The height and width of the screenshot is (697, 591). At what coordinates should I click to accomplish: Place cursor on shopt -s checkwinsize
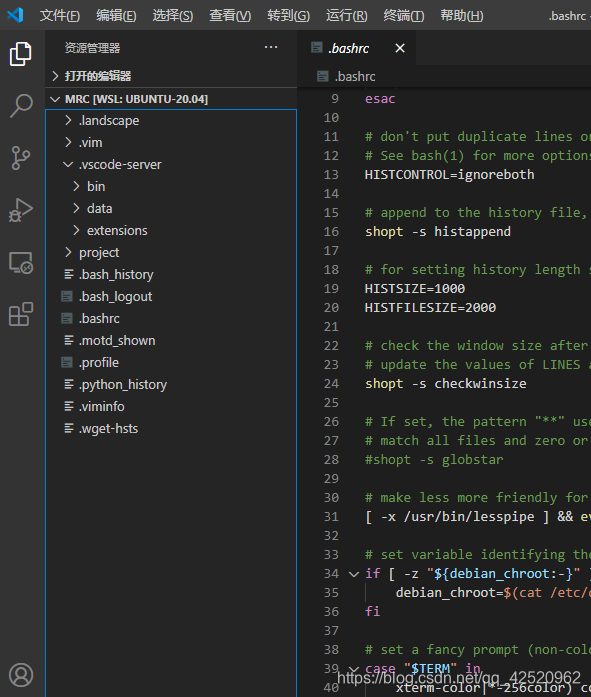point(446,384)
